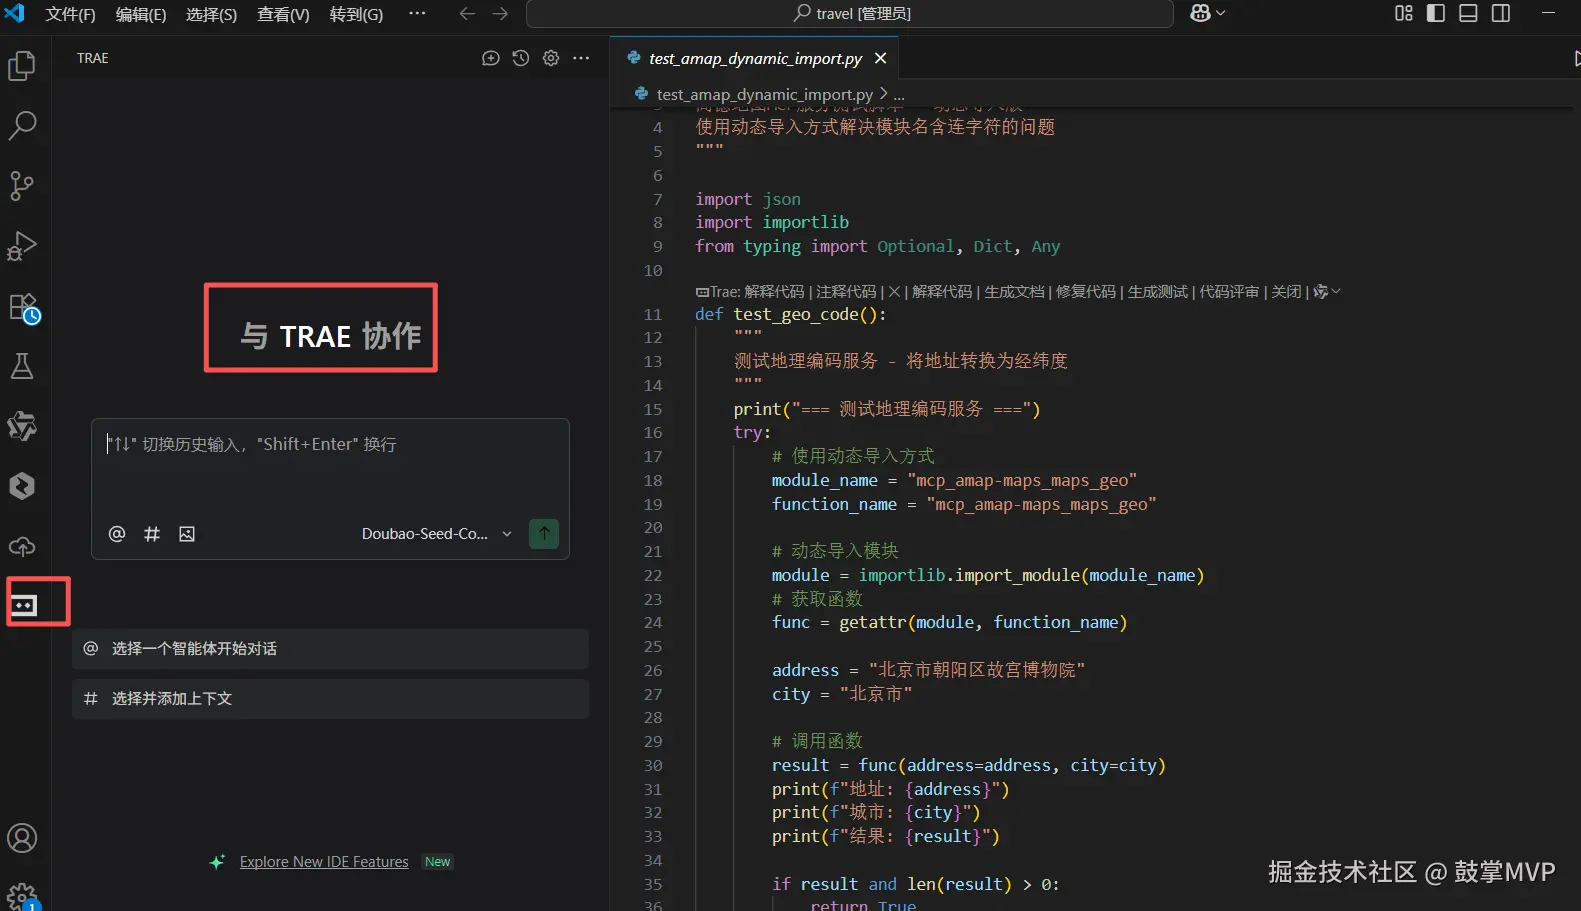1581x911 pixels.
Task: Toggle the bottom panel
Action: click(1468, 13)
